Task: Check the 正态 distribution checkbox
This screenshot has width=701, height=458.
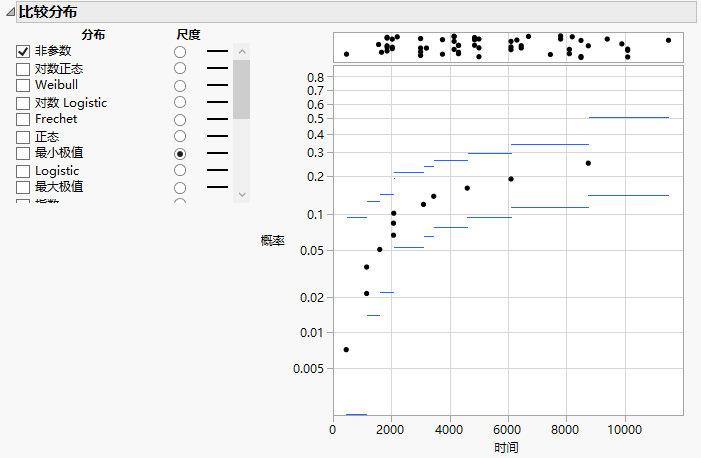Action: point(23,137)
